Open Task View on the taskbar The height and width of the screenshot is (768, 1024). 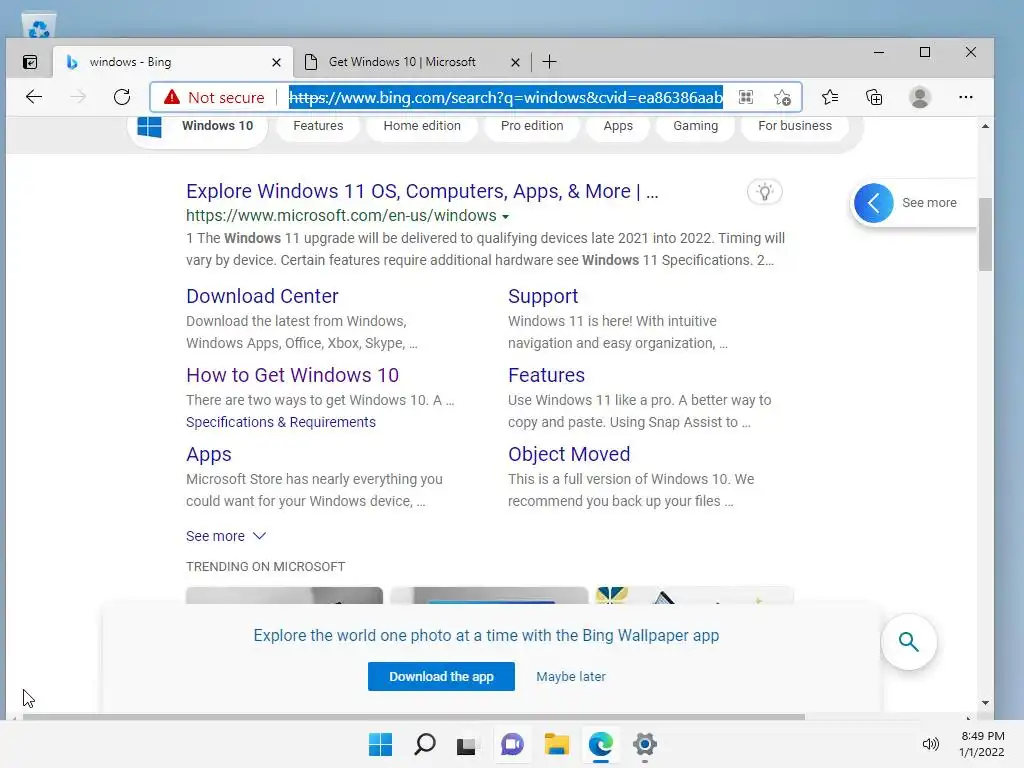tap(468, 744)
